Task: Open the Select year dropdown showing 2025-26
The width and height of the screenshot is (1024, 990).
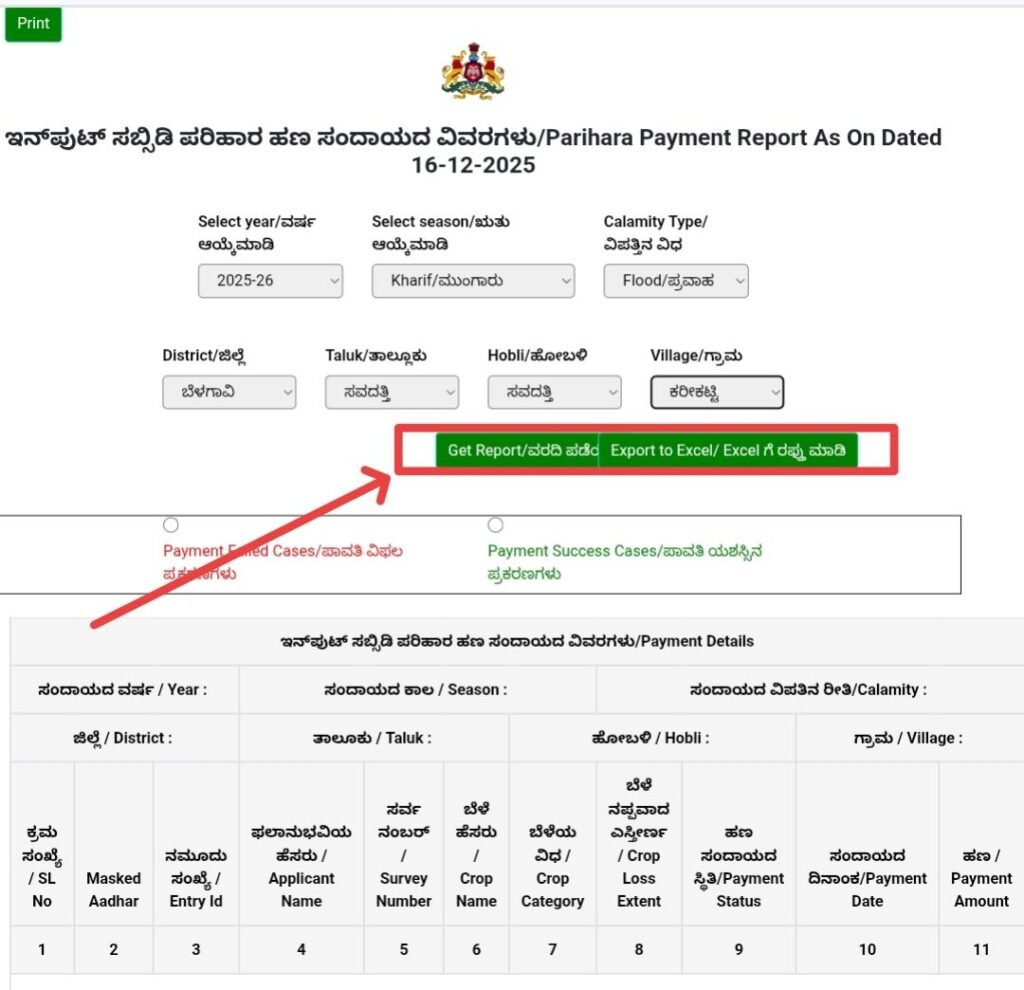Action: tap(270, 281)
